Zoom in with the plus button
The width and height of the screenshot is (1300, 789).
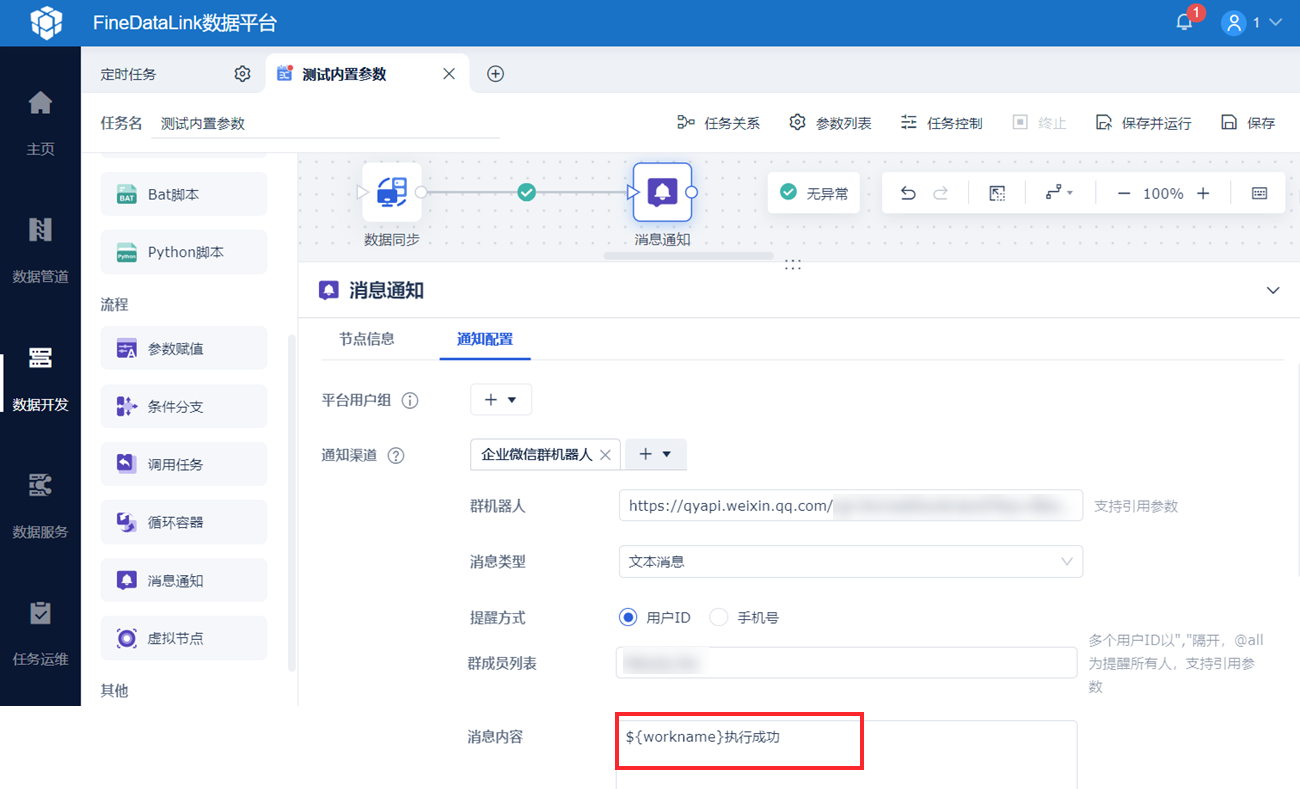1203,193
